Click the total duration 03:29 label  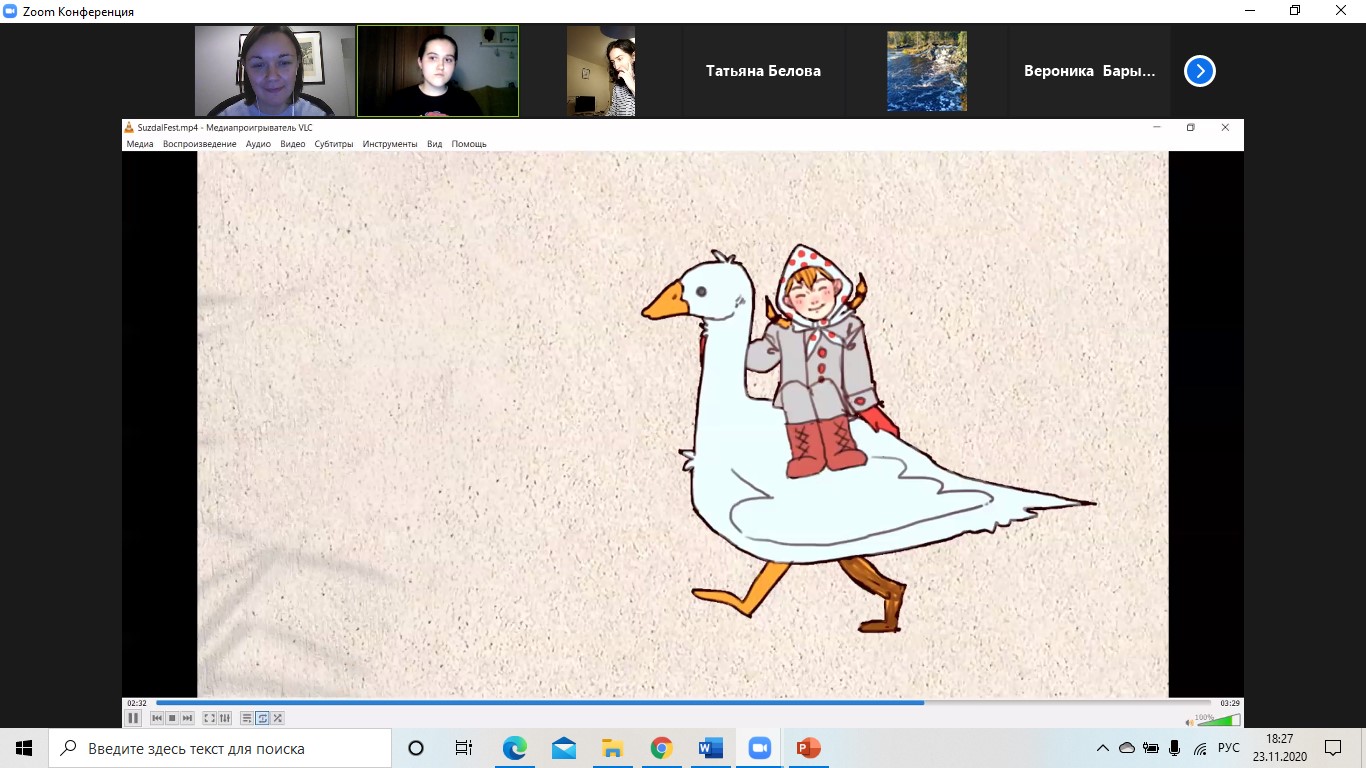tap(1230, 703)
